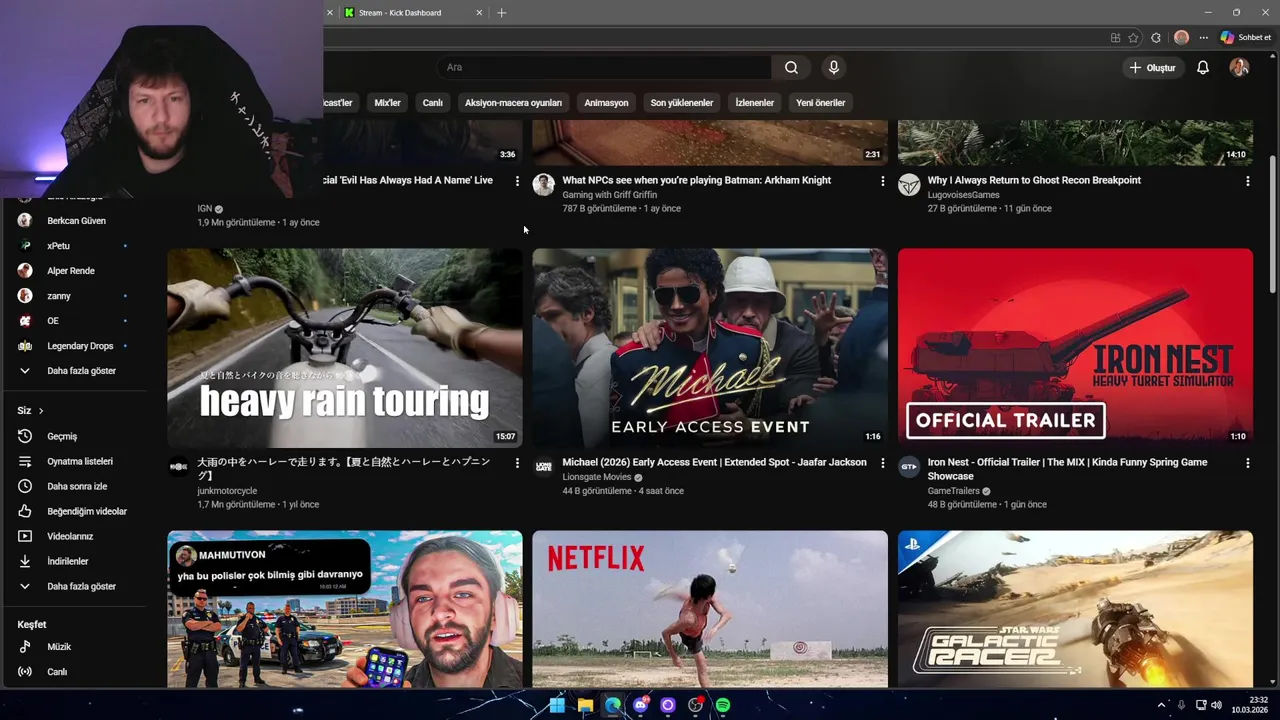Select the İzlenenler filter chip
This screenshot has height=720, width=1280.
(x=755, y=102)
